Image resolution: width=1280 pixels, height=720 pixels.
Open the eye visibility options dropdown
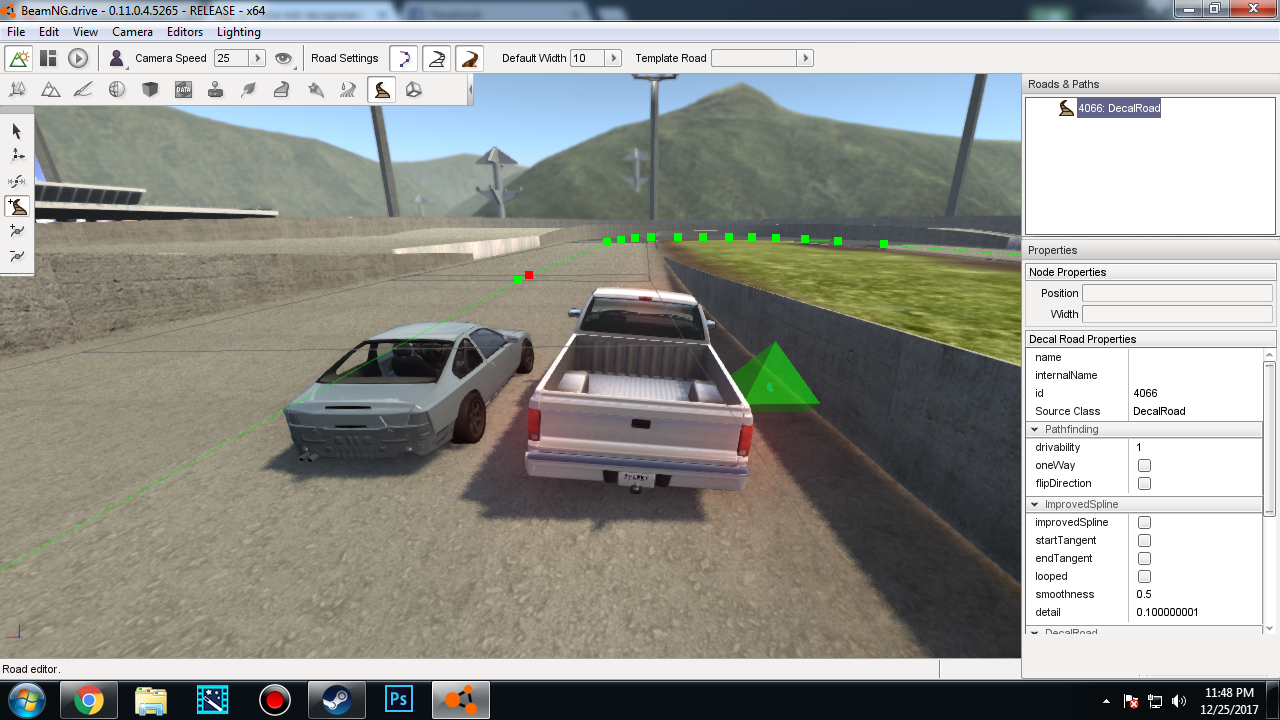click(x=285, y=58)
